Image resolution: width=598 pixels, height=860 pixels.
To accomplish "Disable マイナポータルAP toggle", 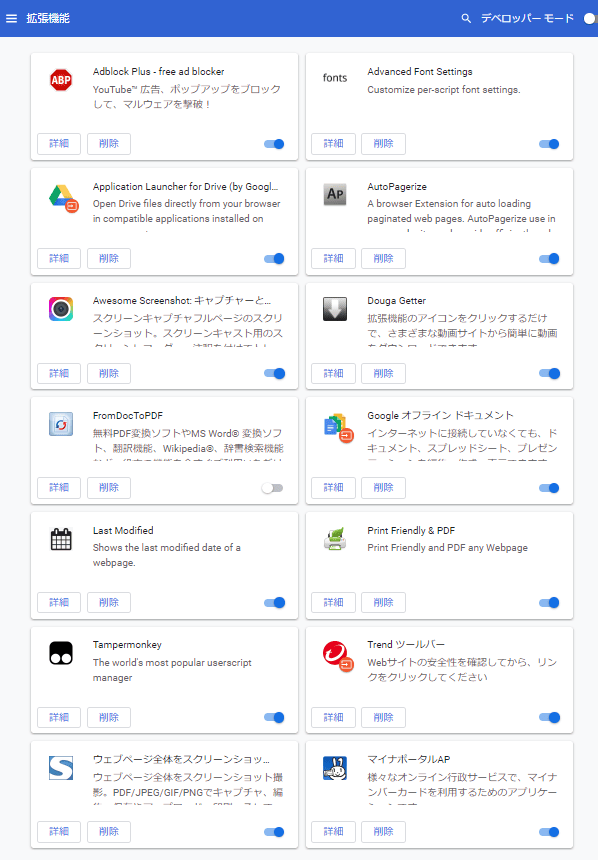I will [549, 832].
